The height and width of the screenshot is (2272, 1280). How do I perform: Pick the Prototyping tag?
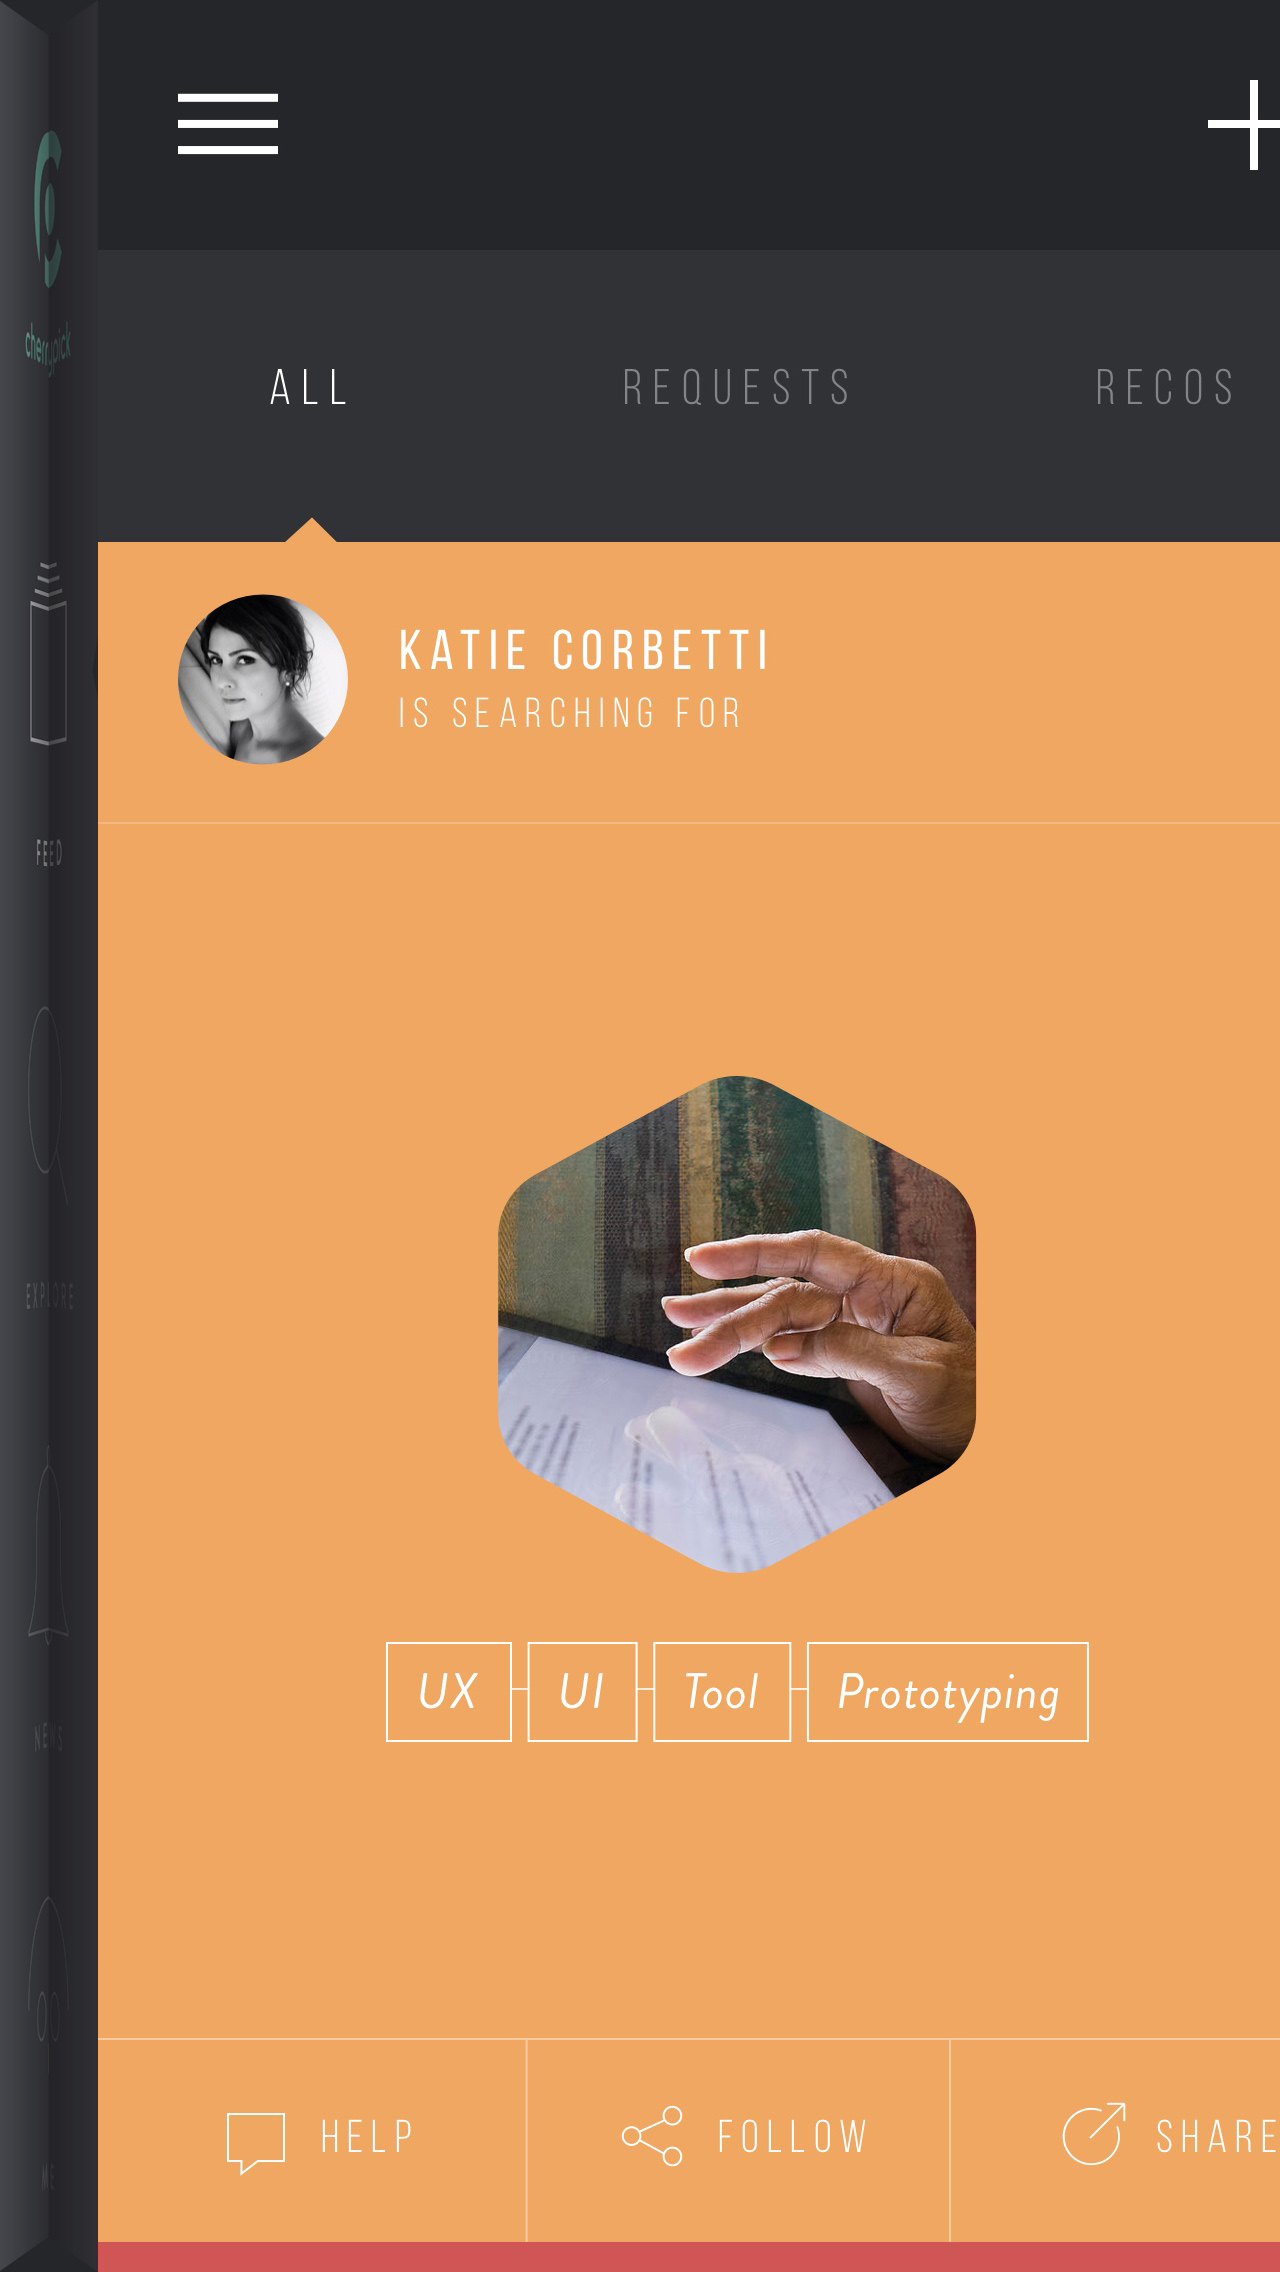coord(948,1692)
